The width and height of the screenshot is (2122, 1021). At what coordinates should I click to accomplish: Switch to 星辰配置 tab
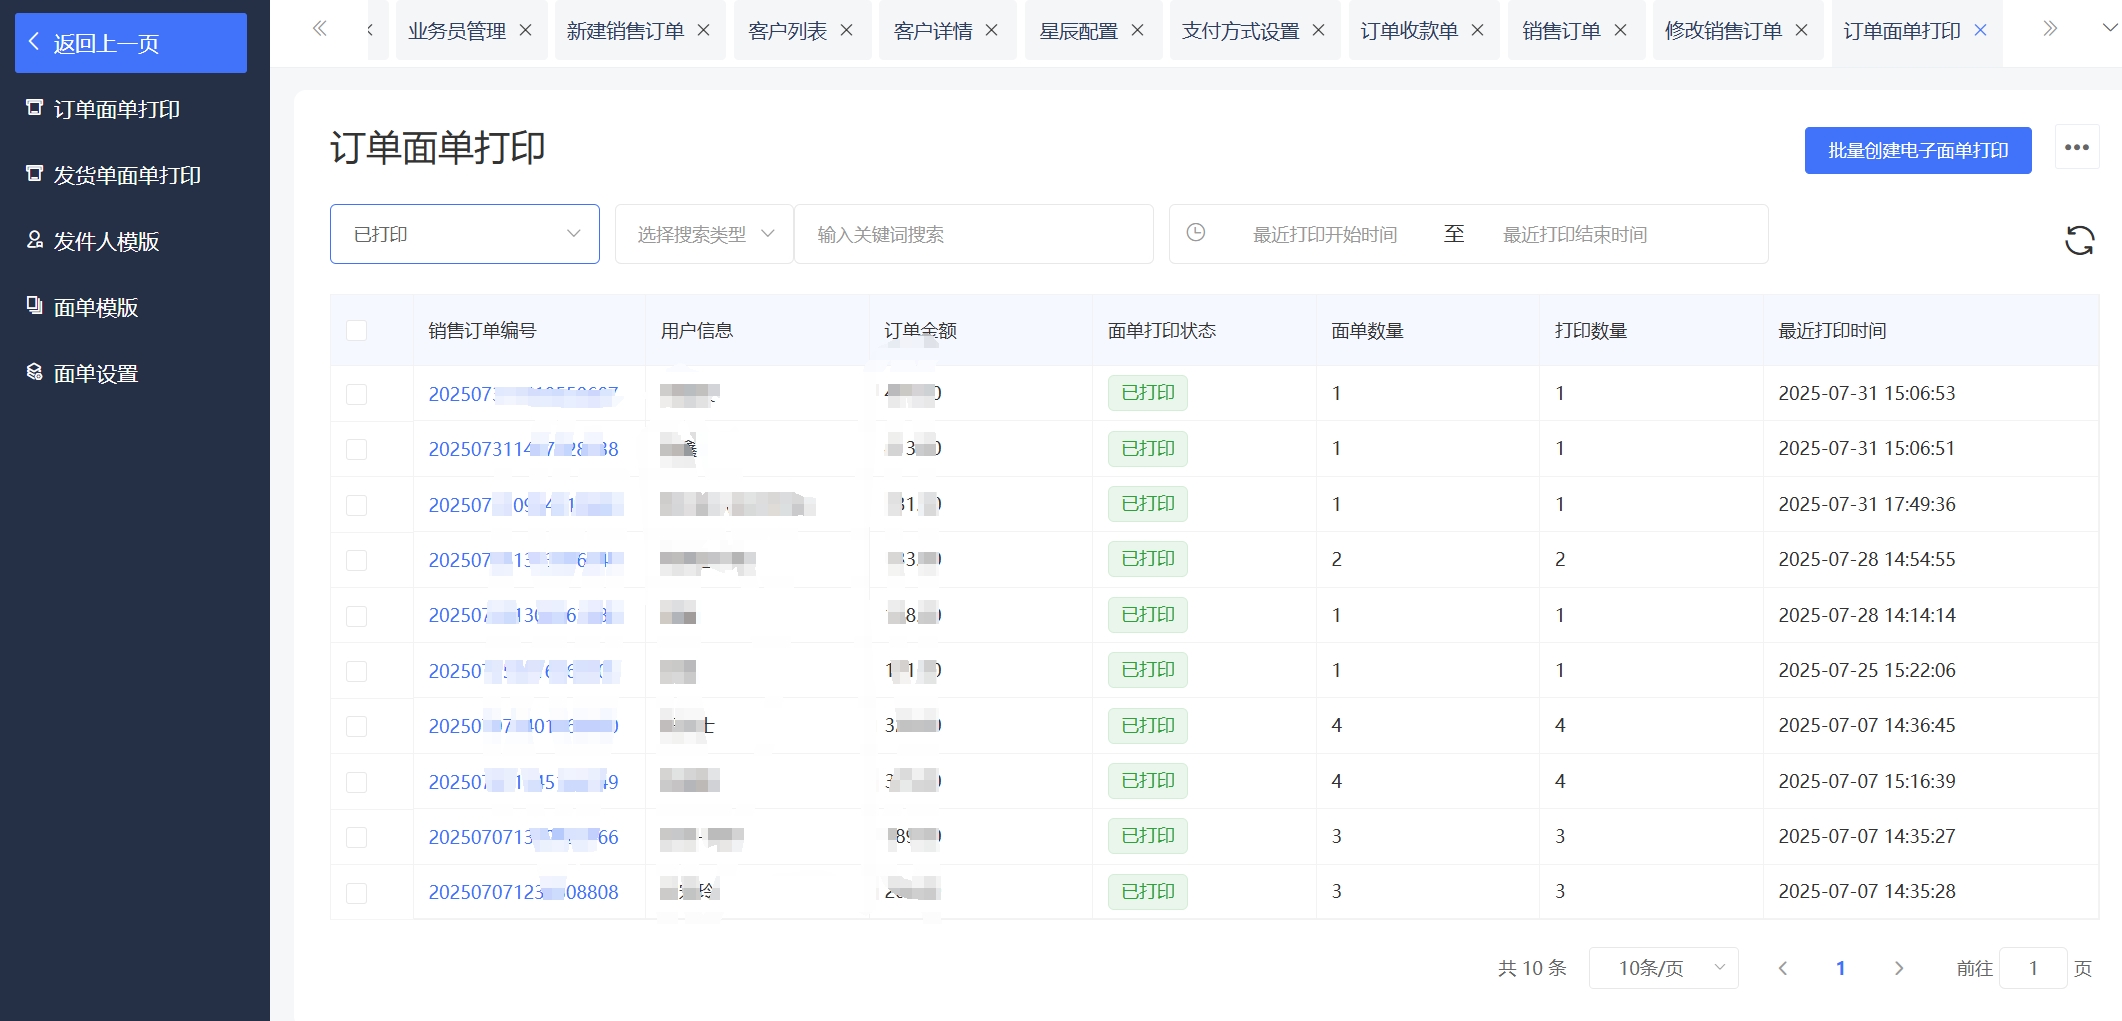(x=1079, y=31)
